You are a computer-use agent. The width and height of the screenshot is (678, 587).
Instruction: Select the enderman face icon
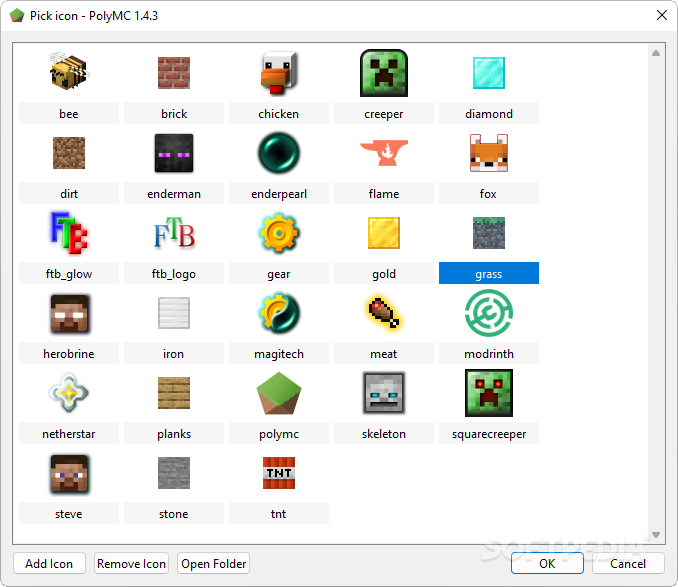pos(174,153)
